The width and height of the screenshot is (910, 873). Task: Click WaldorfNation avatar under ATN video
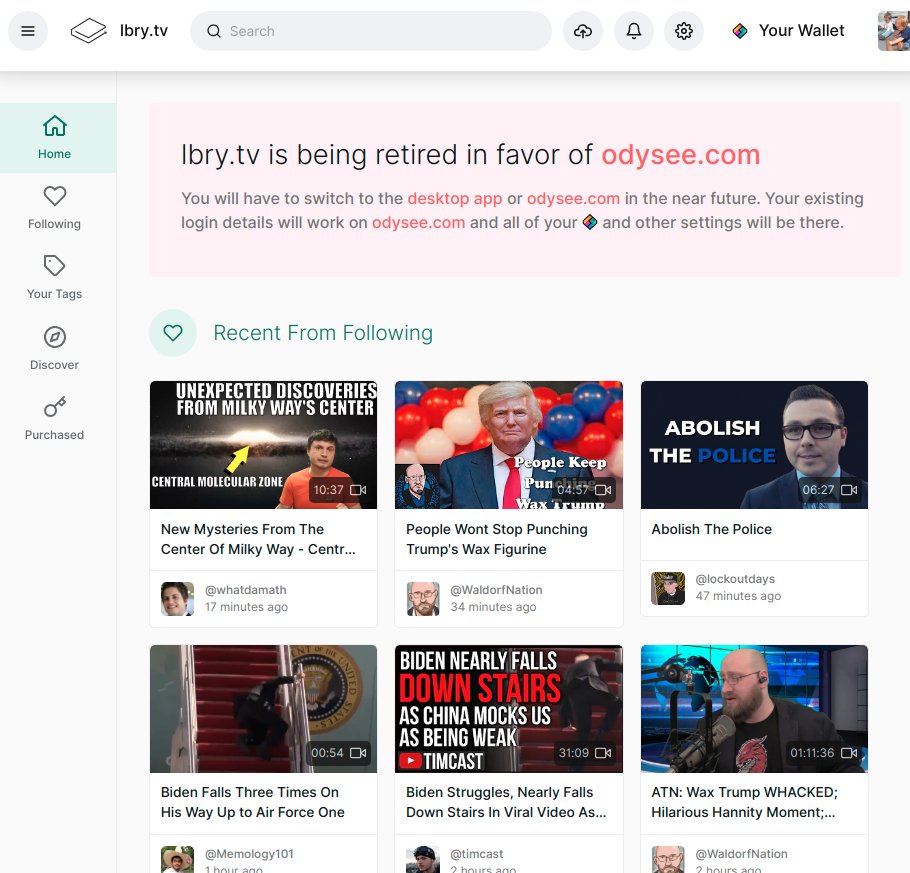tap(668, 860)
